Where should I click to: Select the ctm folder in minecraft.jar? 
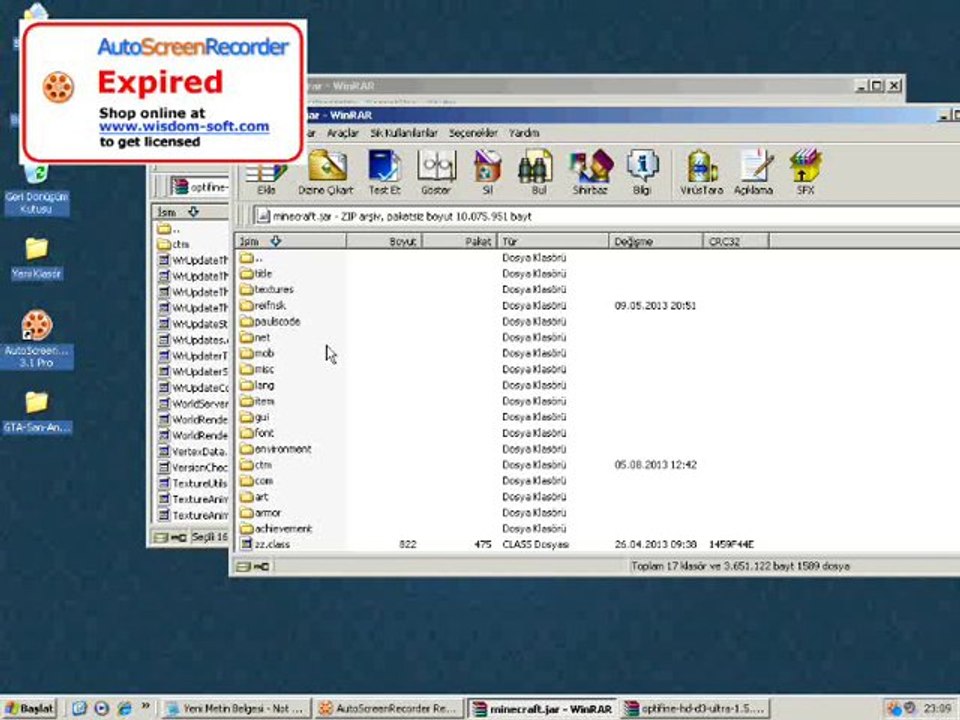click(x=256, y=465)
